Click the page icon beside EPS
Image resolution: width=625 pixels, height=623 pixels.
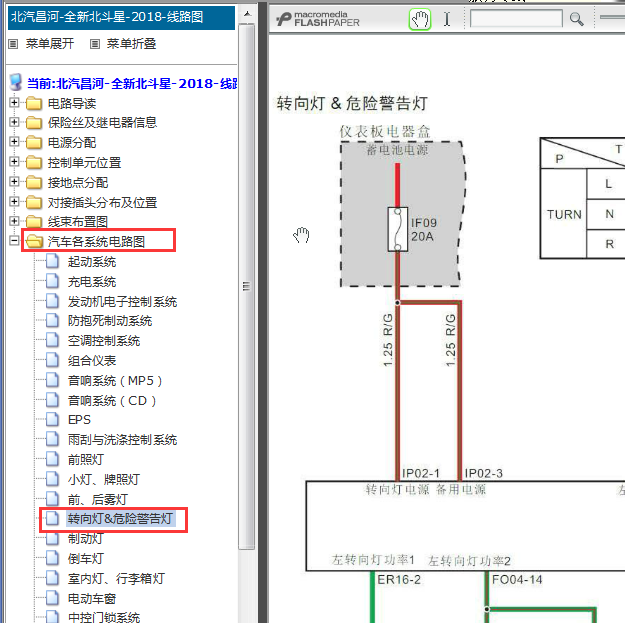click(x=52, y=419)
